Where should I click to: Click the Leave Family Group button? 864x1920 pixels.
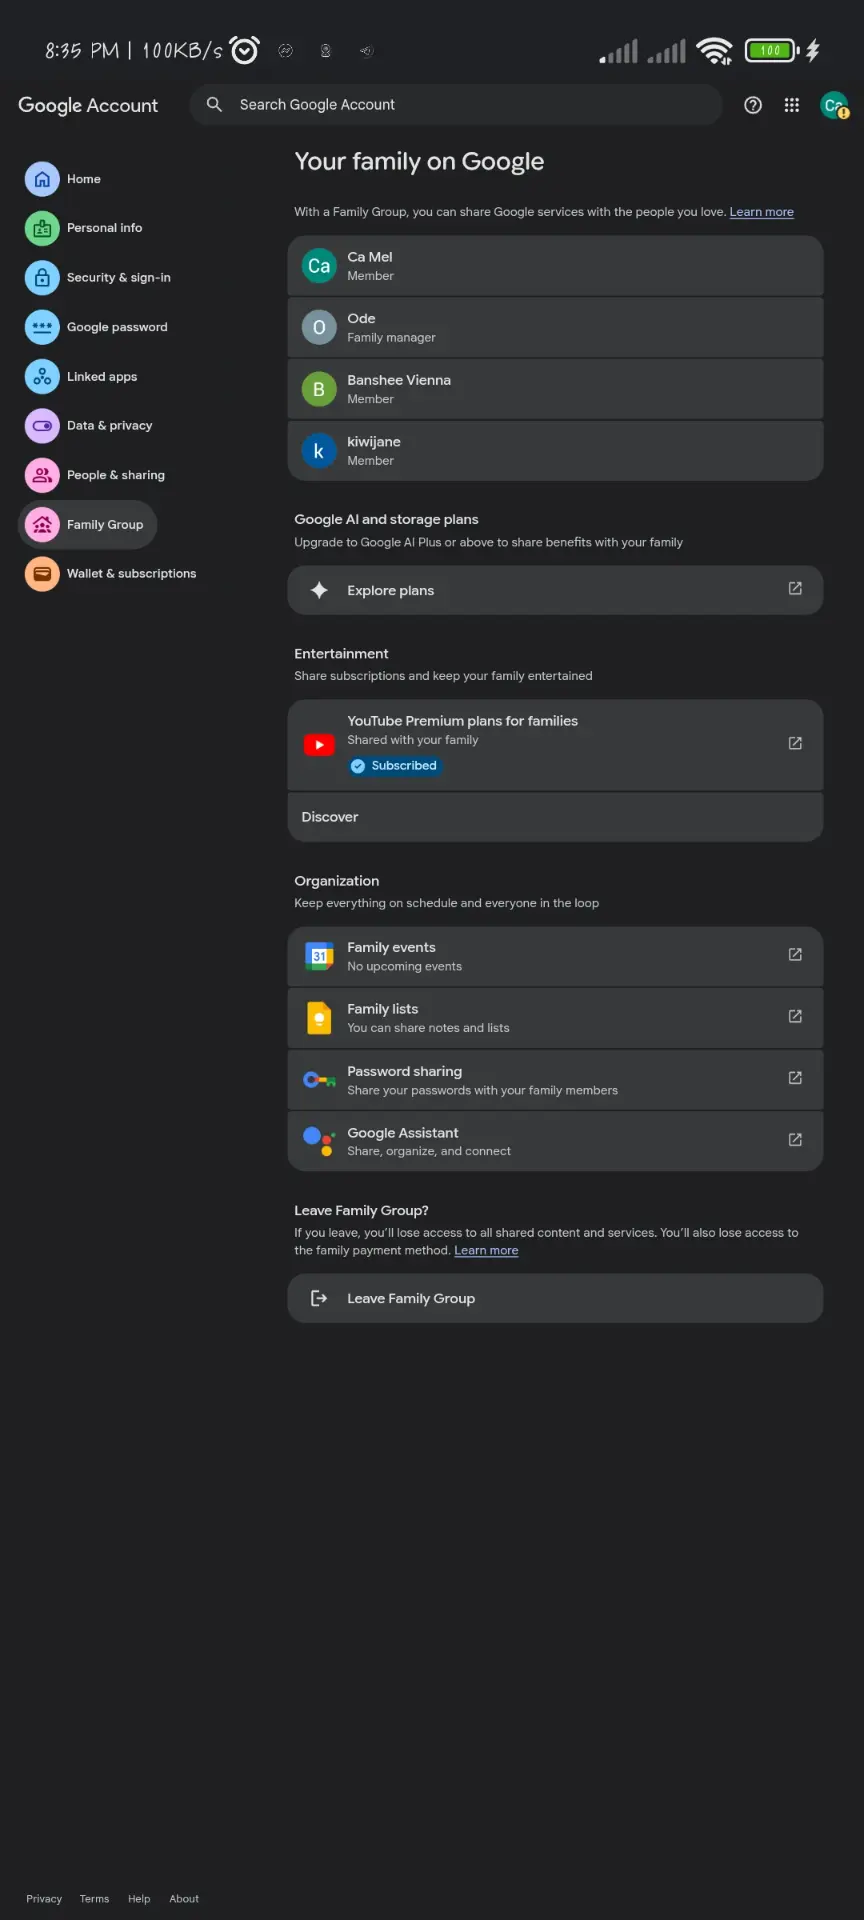click(x=555, y=1298)
